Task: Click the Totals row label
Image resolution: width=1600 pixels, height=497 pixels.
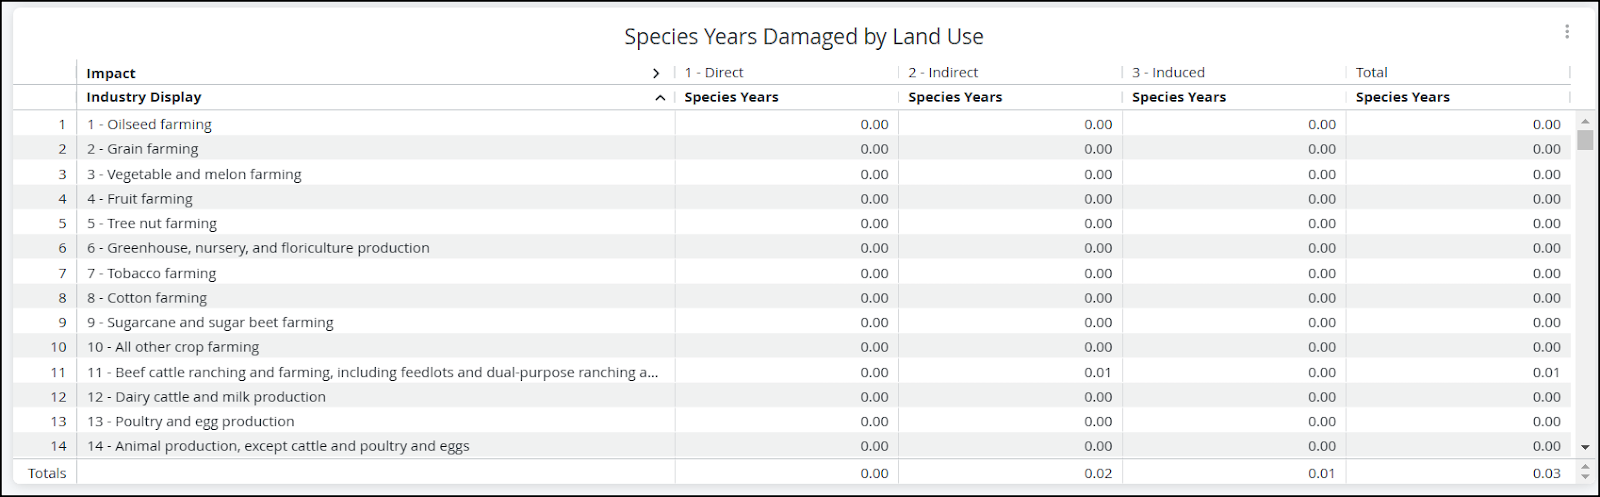Action: pos(47,473)
